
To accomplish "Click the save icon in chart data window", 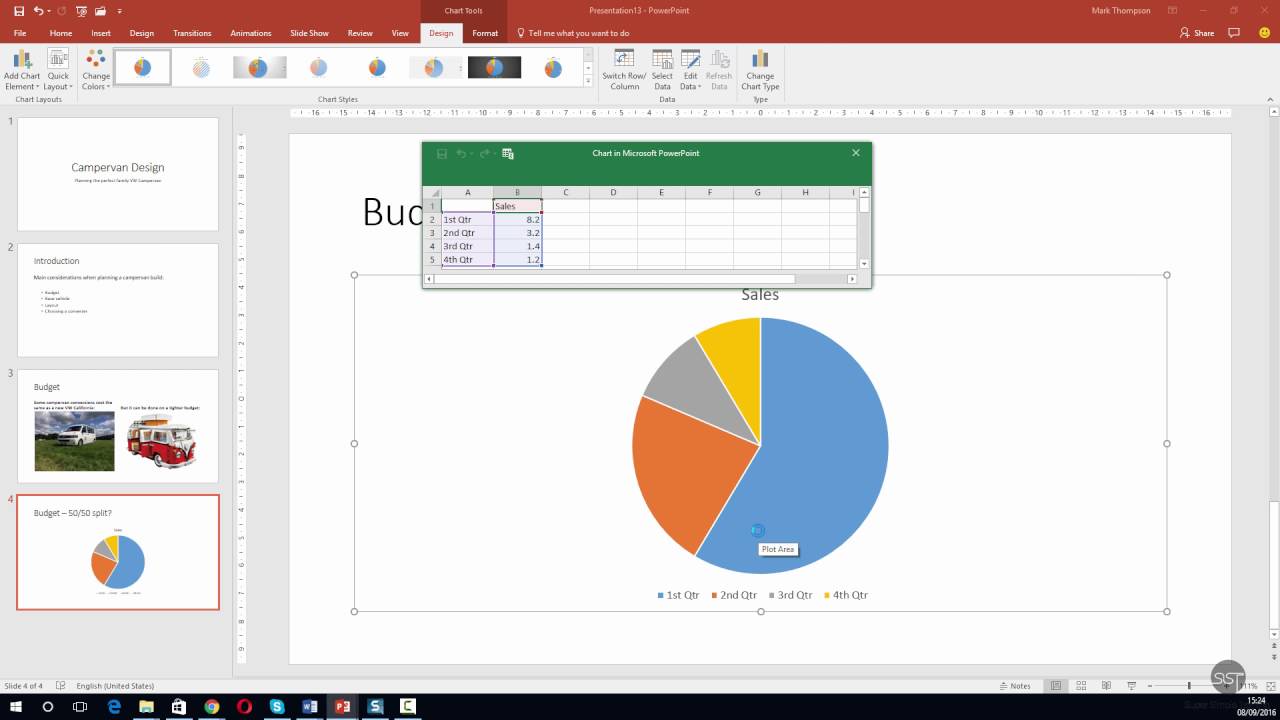I will pyautogui.click(x=441, y=154).
